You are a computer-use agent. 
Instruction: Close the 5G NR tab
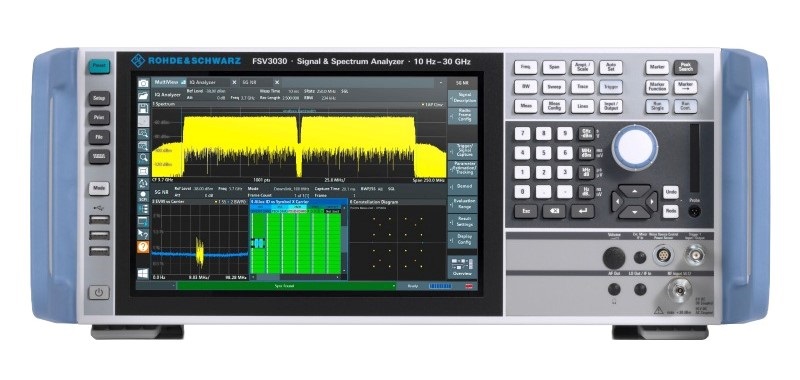click(277, 82)
